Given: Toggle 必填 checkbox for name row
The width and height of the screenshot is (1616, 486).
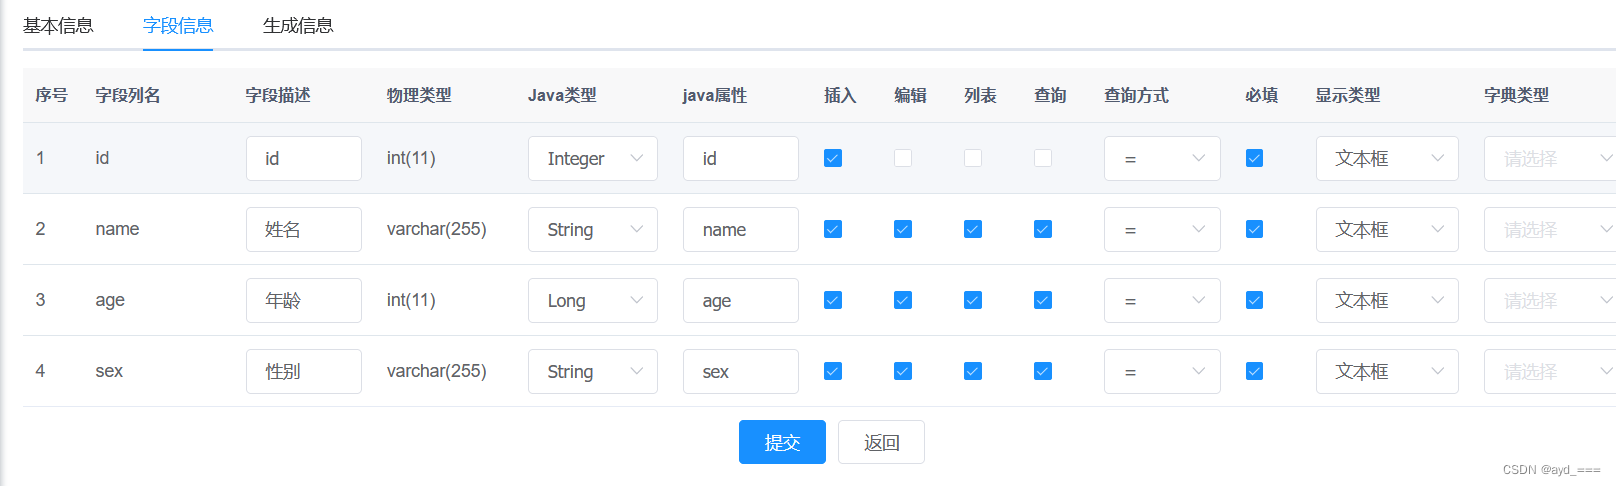Looking at the screenshot, I should coord(1254,229).
